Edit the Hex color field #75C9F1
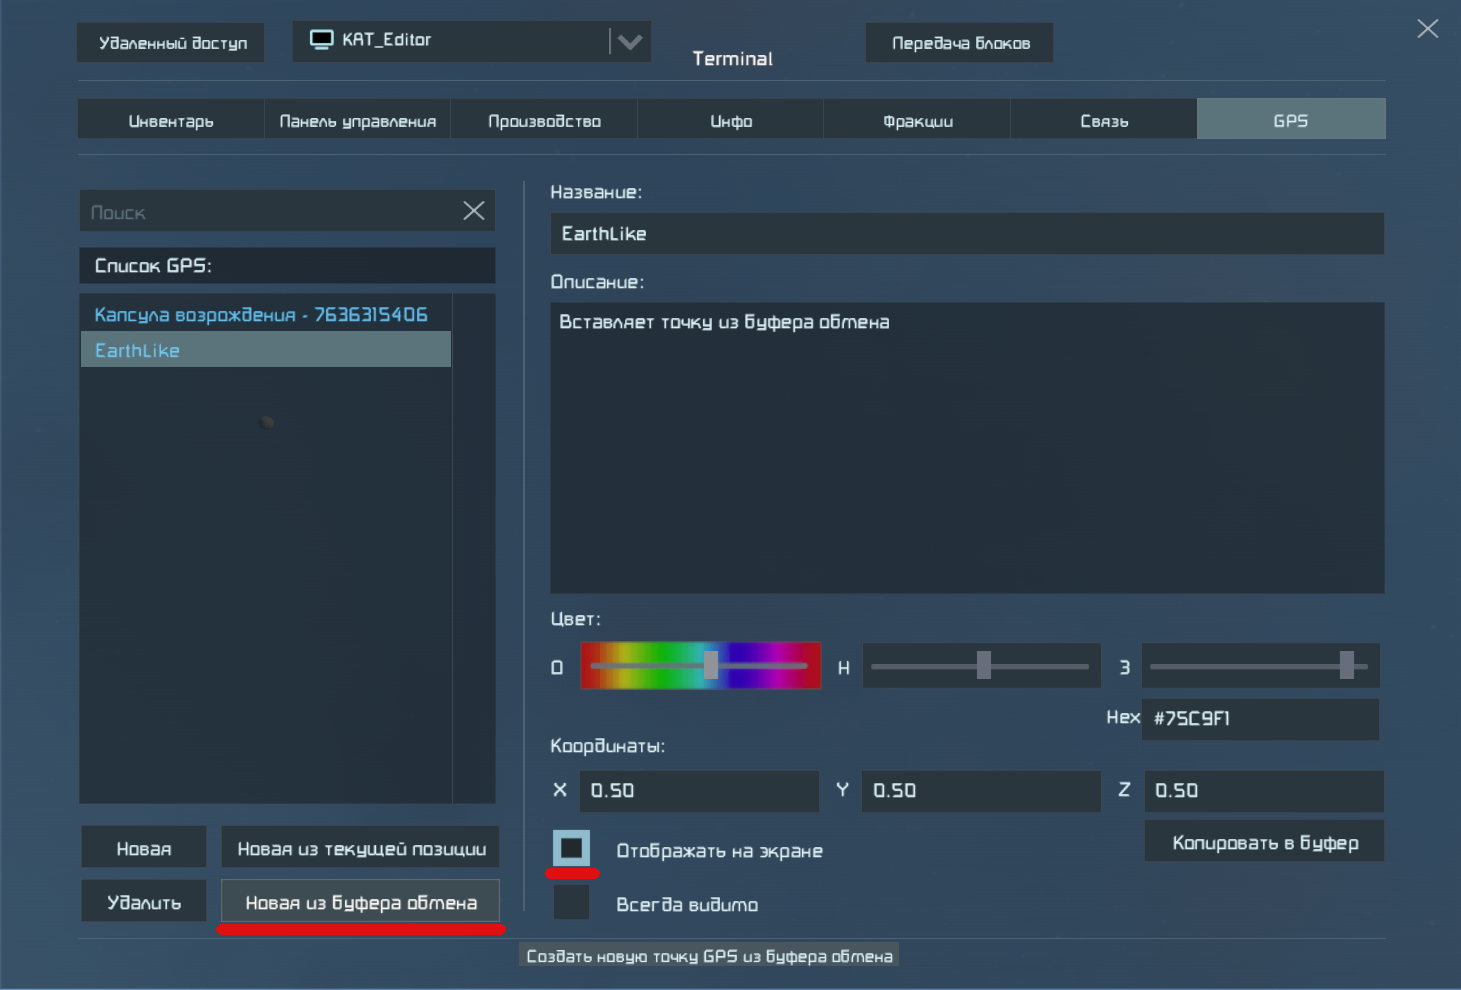The height and width of the screenshot is (990, 1461). point(1261,718)
